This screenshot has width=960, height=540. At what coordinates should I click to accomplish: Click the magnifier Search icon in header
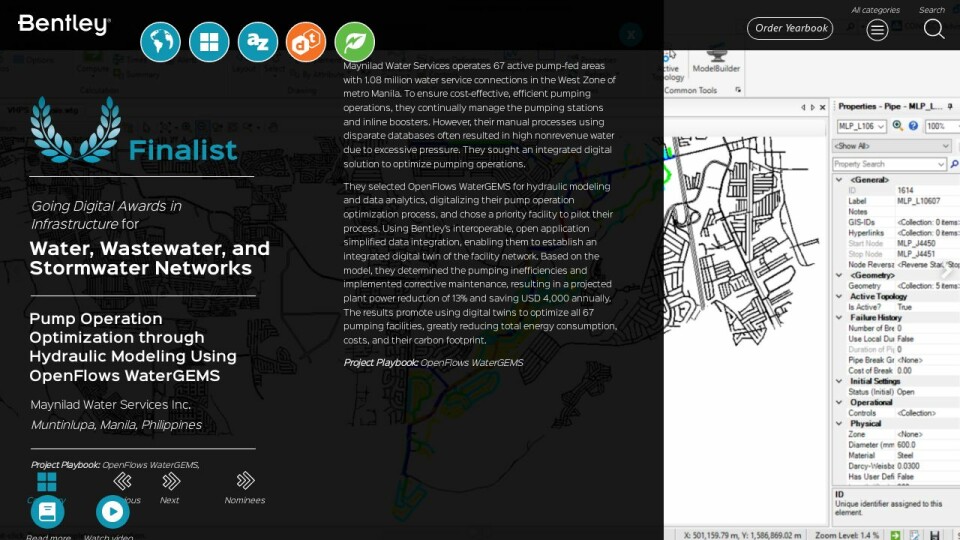pos(934,28)
